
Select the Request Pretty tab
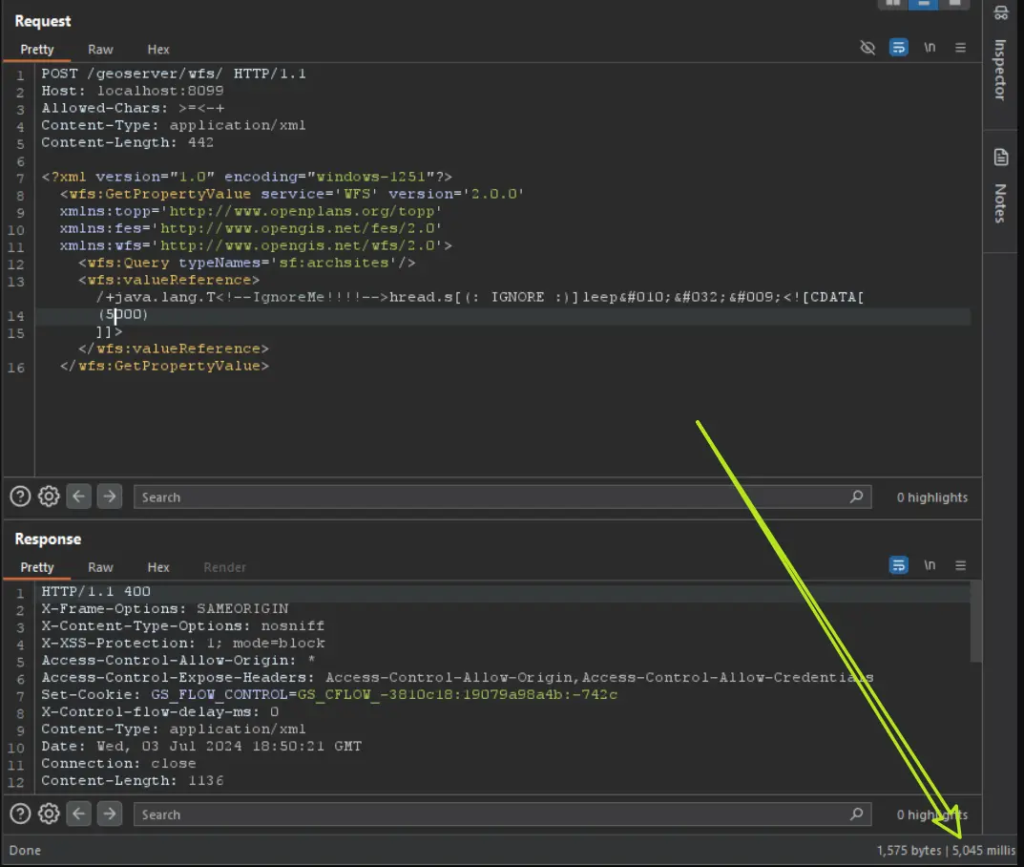point(37,50)
